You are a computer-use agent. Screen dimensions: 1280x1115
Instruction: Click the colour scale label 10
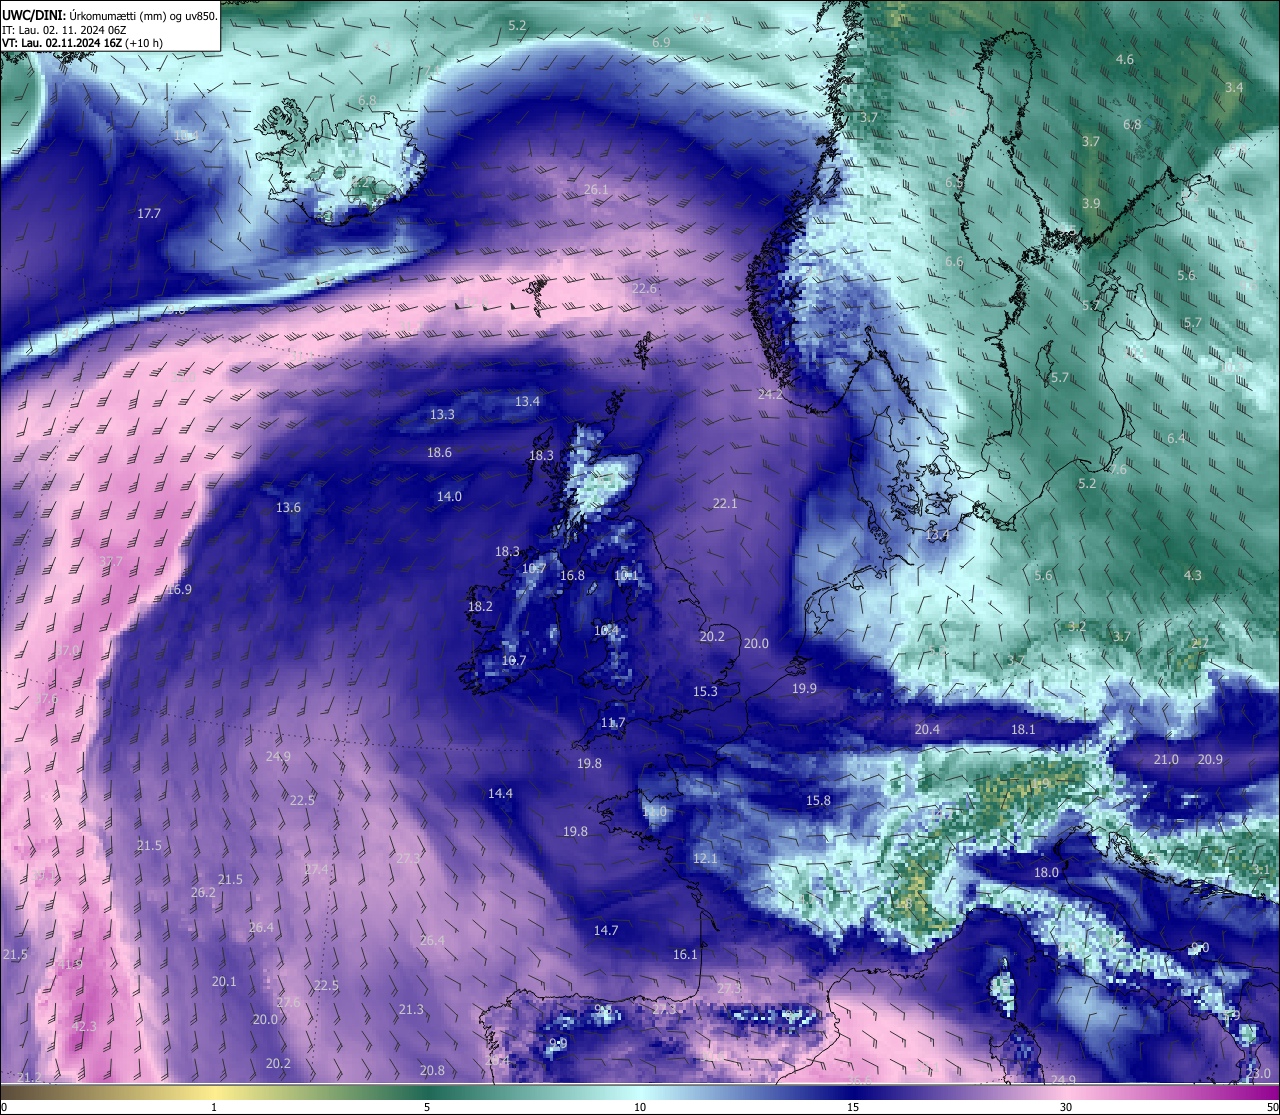pyautogui.click(x=640, y=1107)
